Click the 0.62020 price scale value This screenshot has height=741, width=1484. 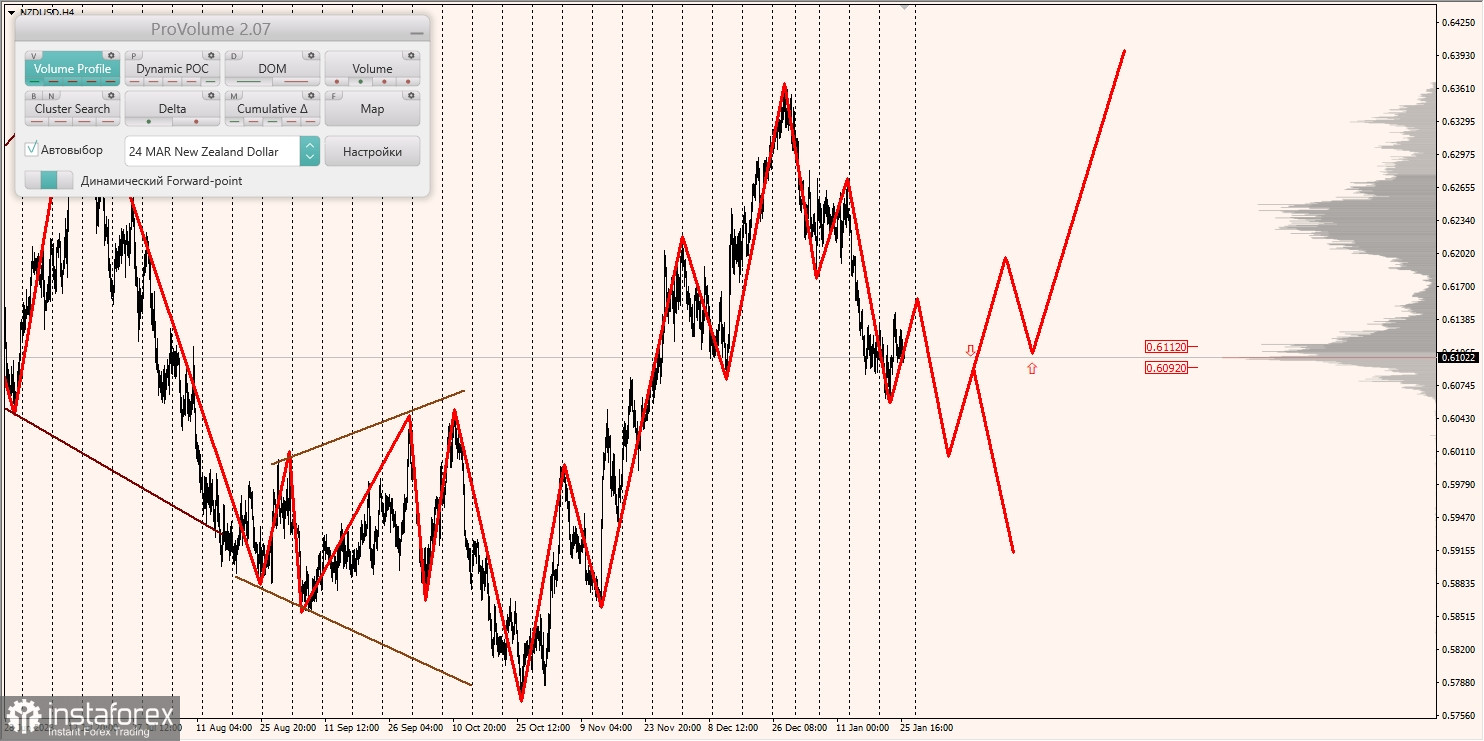coord(1460,254)
